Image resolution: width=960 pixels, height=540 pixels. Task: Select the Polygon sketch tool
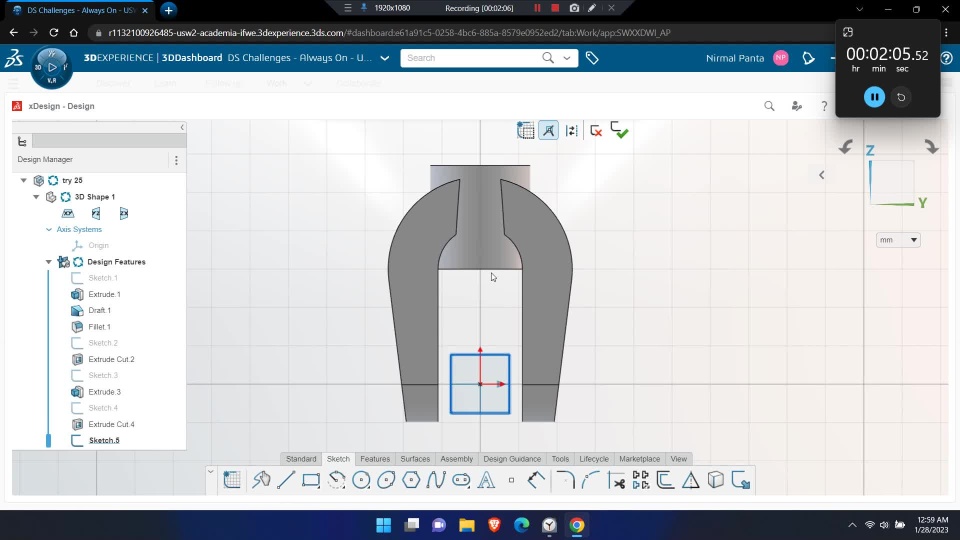tap(411, 480)
